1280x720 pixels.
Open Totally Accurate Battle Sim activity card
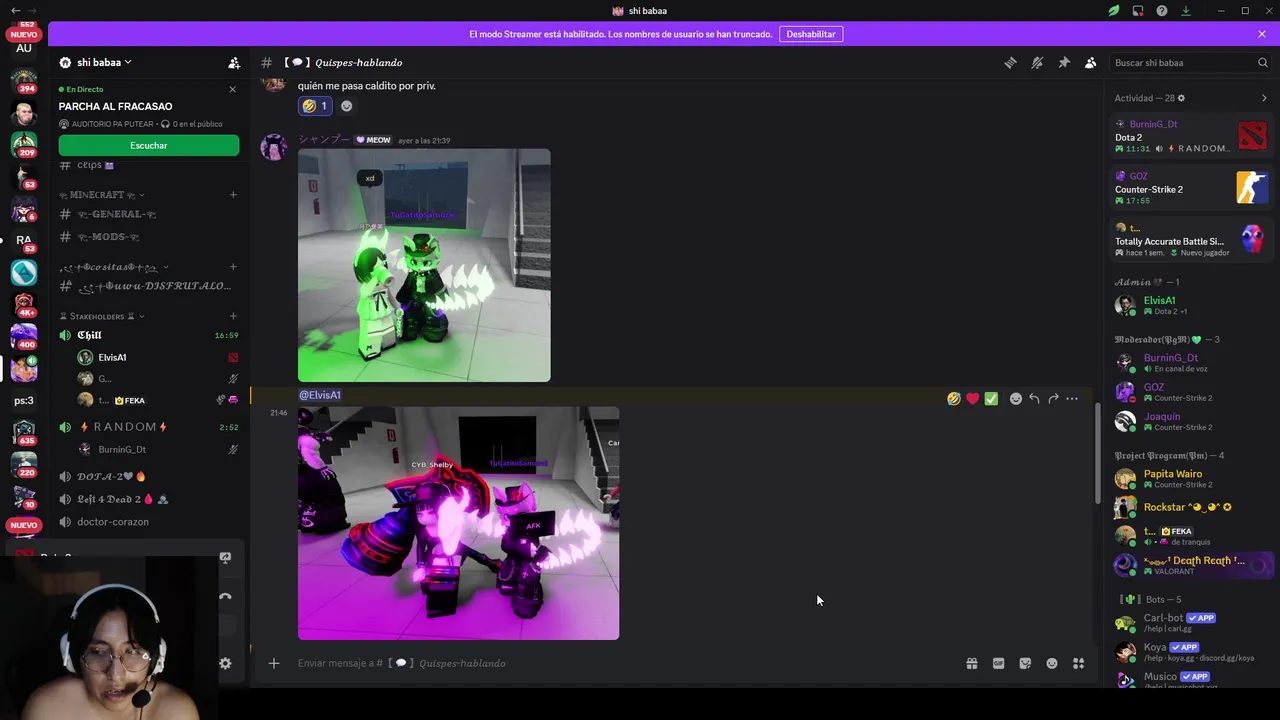click(x=1191, y=240)
